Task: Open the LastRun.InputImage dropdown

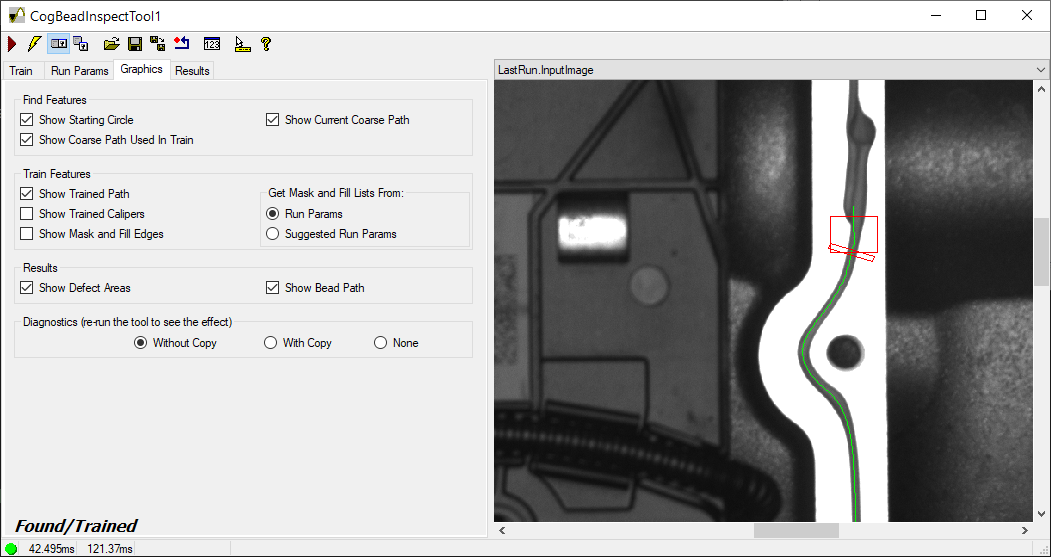Action: point(1040,70)
